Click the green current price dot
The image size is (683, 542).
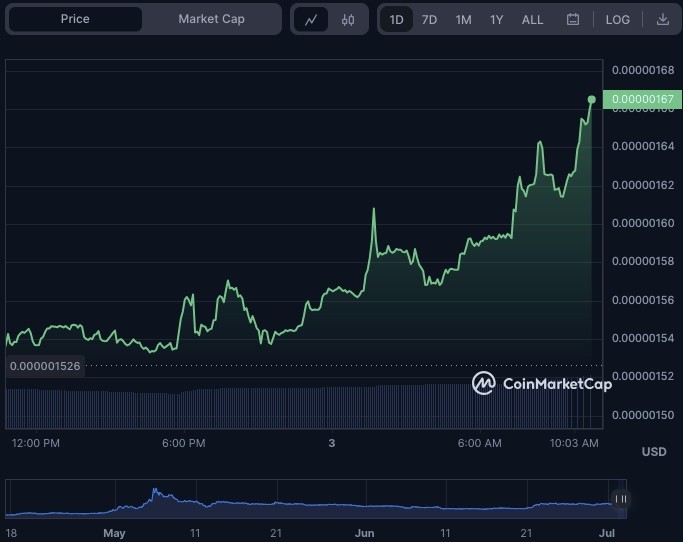coord(592,99)
